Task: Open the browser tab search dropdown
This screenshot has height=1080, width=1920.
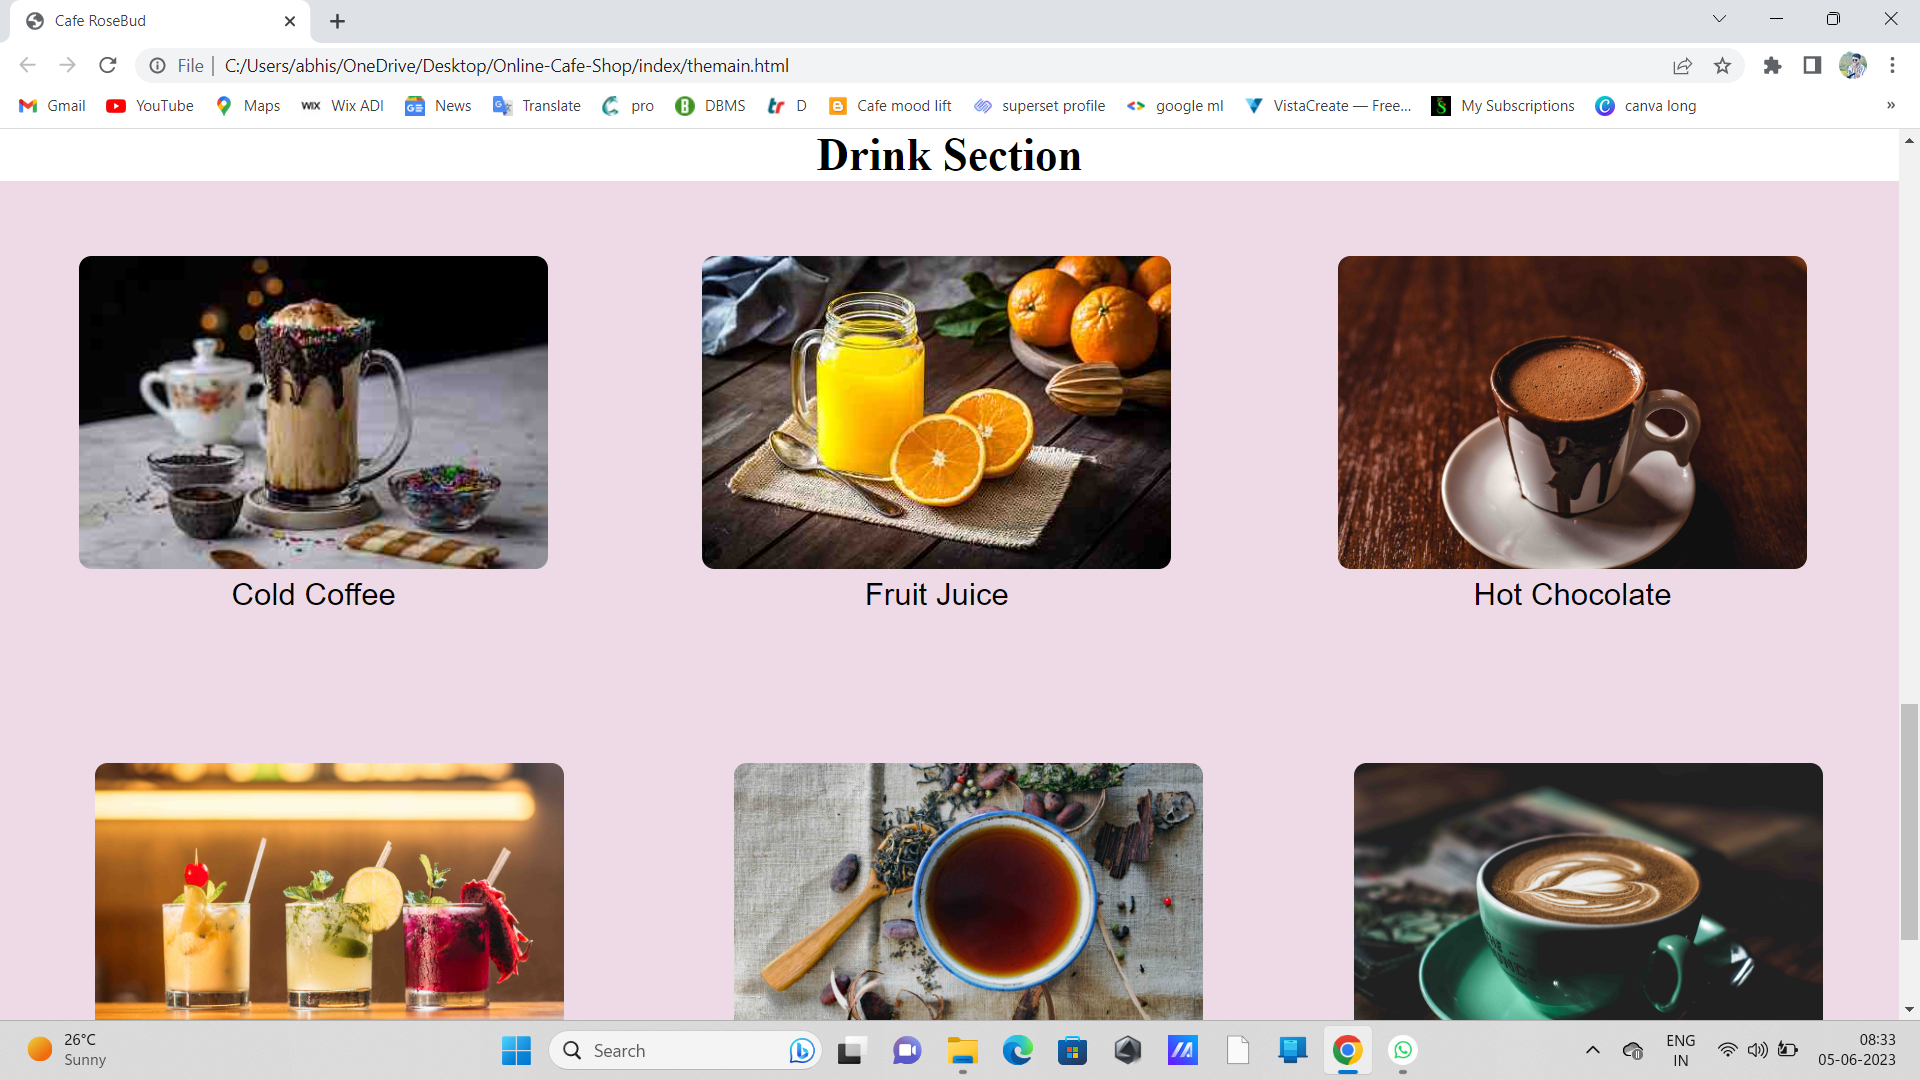Action: pyautogui.click(x=1719, y=18)
